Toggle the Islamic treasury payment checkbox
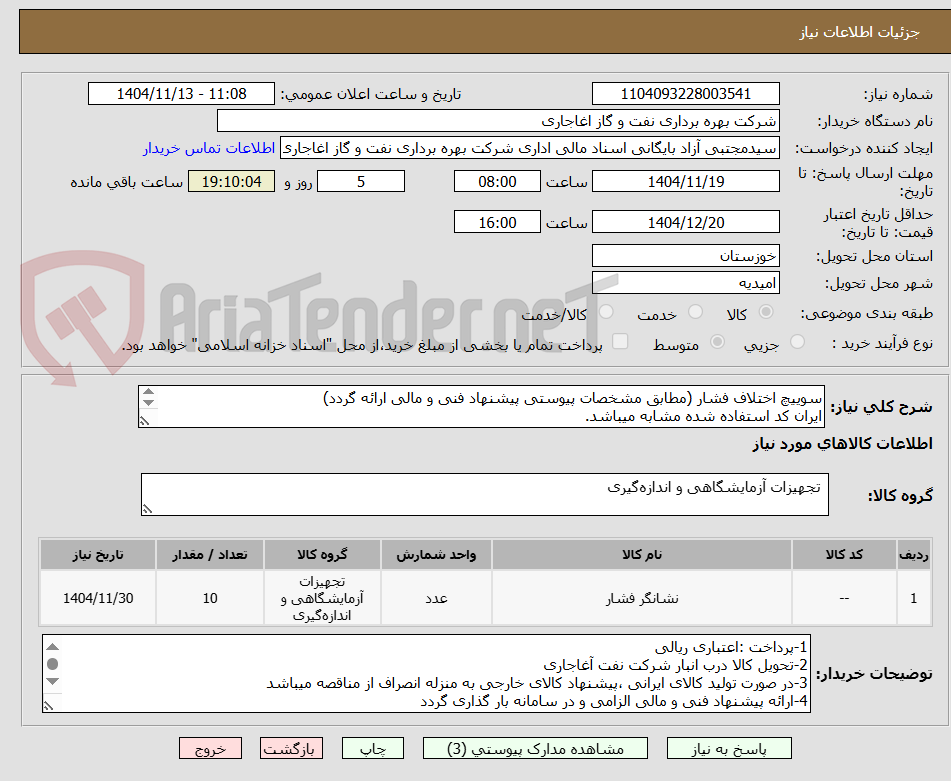 [620, 341]
